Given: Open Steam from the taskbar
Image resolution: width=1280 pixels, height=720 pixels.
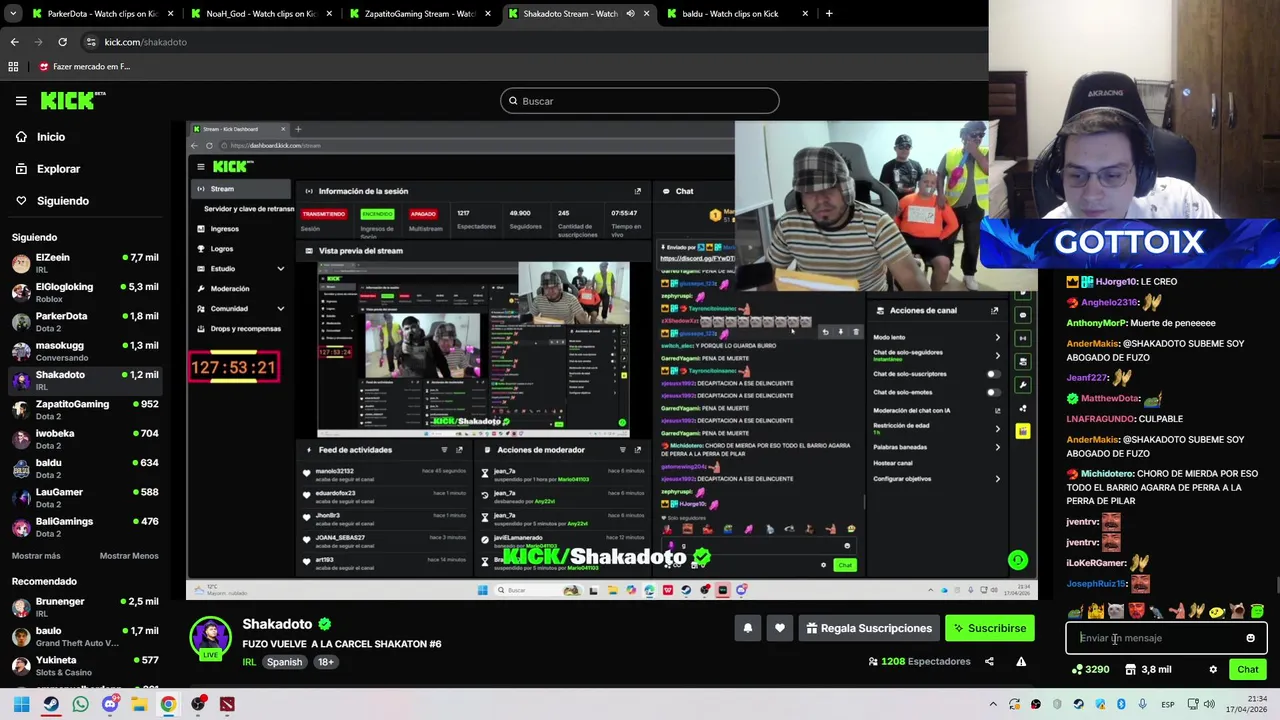Looking at the screenshot, I should [51, 704].
